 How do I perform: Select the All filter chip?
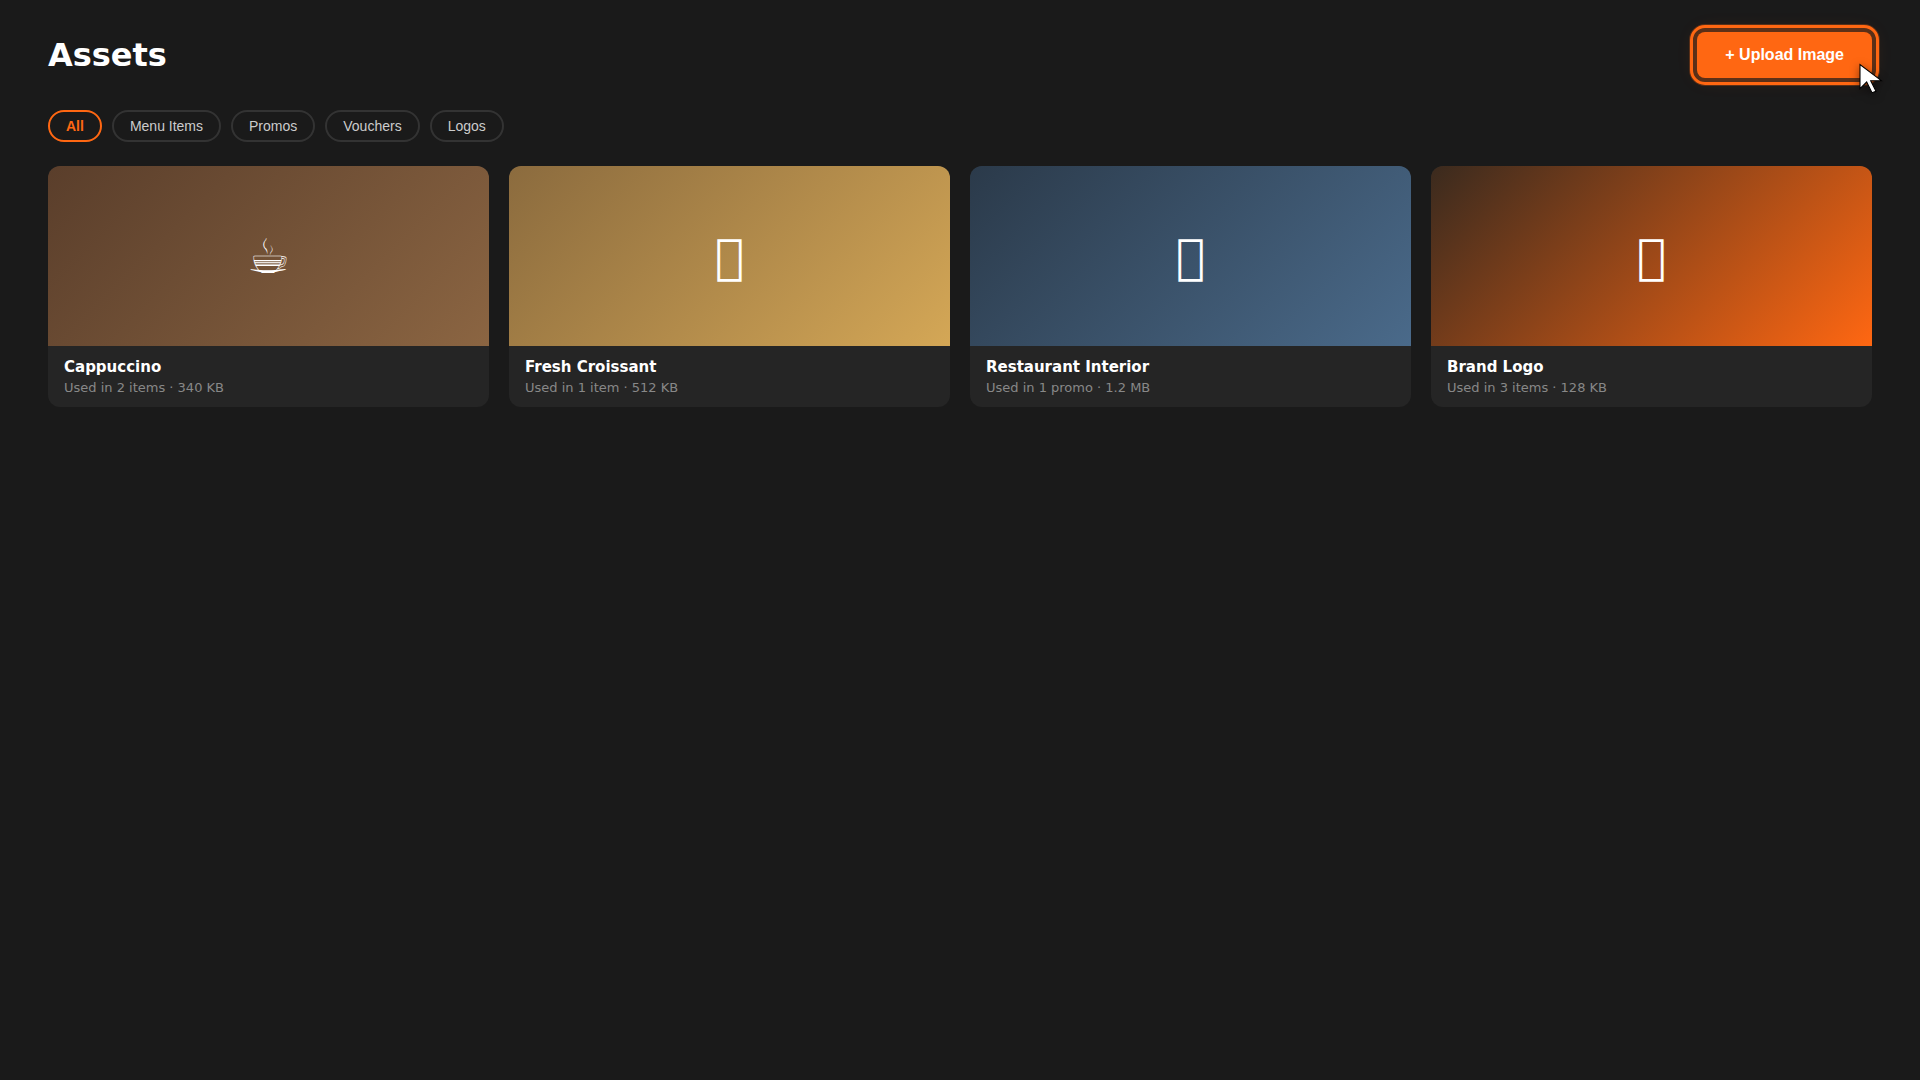75,126
